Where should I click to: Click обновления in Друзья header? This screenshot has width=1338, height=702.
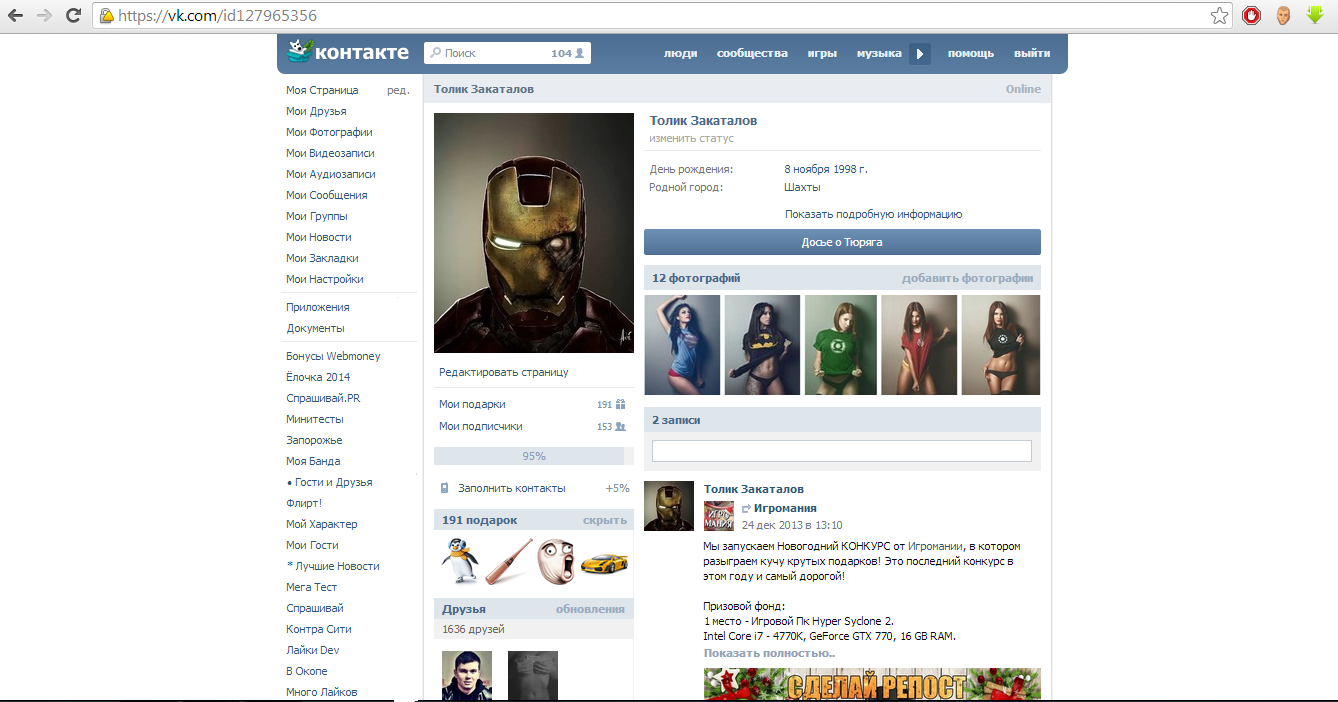[590, 609]
